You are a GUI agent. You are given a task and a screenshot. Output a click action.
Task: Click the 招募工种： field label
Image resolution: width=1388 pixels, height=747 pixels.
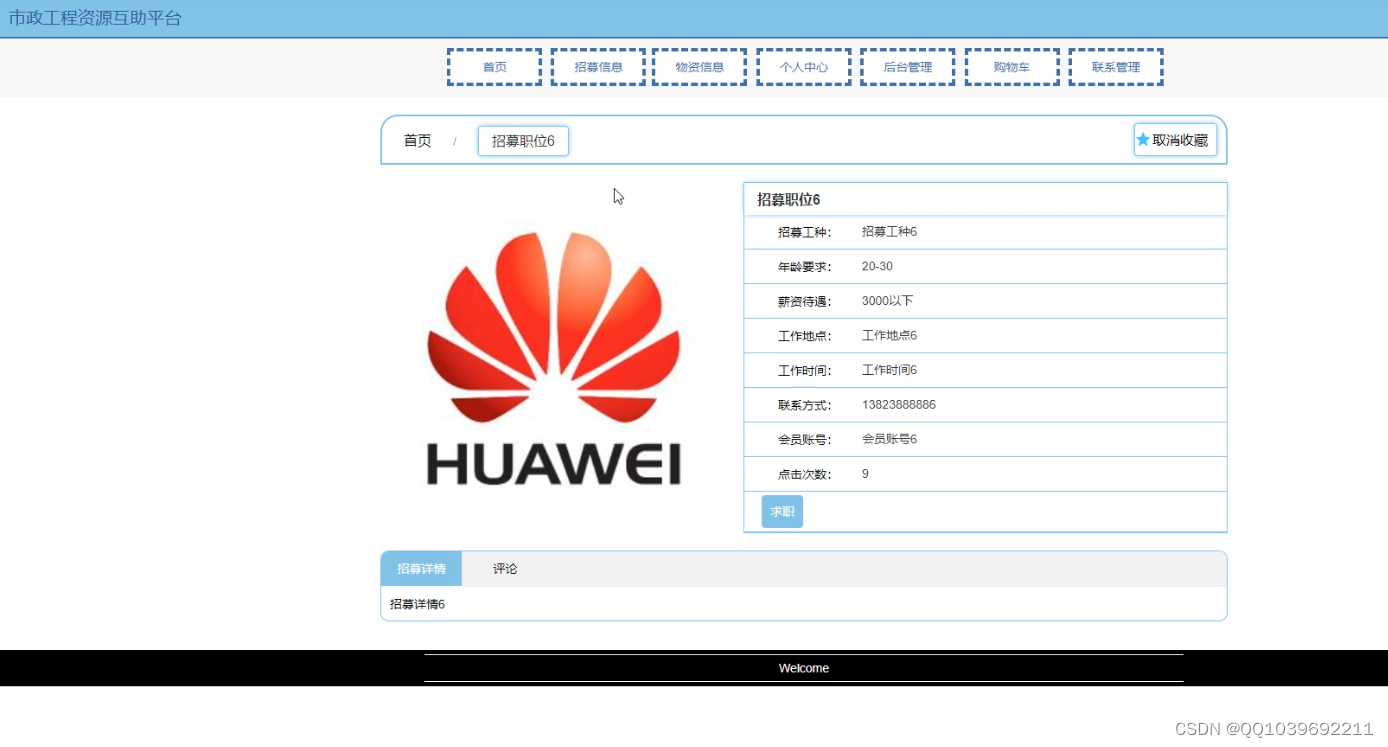coord(804,232)
